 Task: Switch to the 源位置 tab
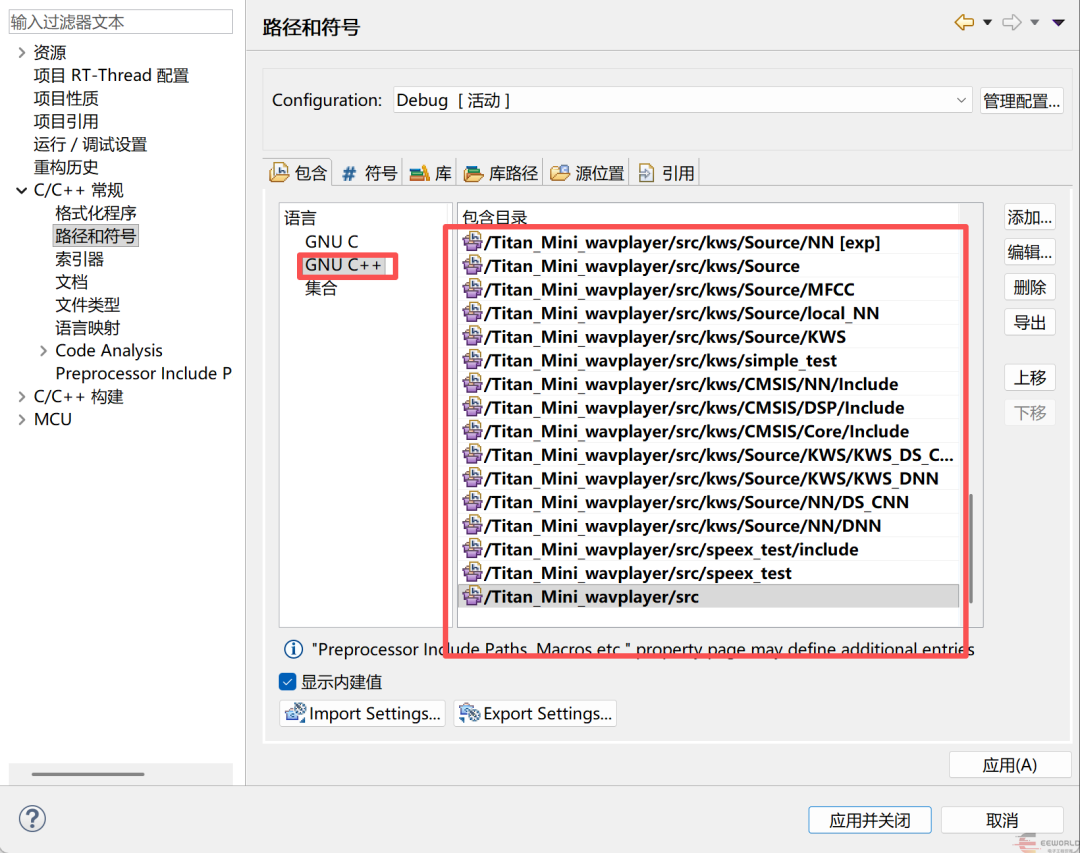pos(588,173)
